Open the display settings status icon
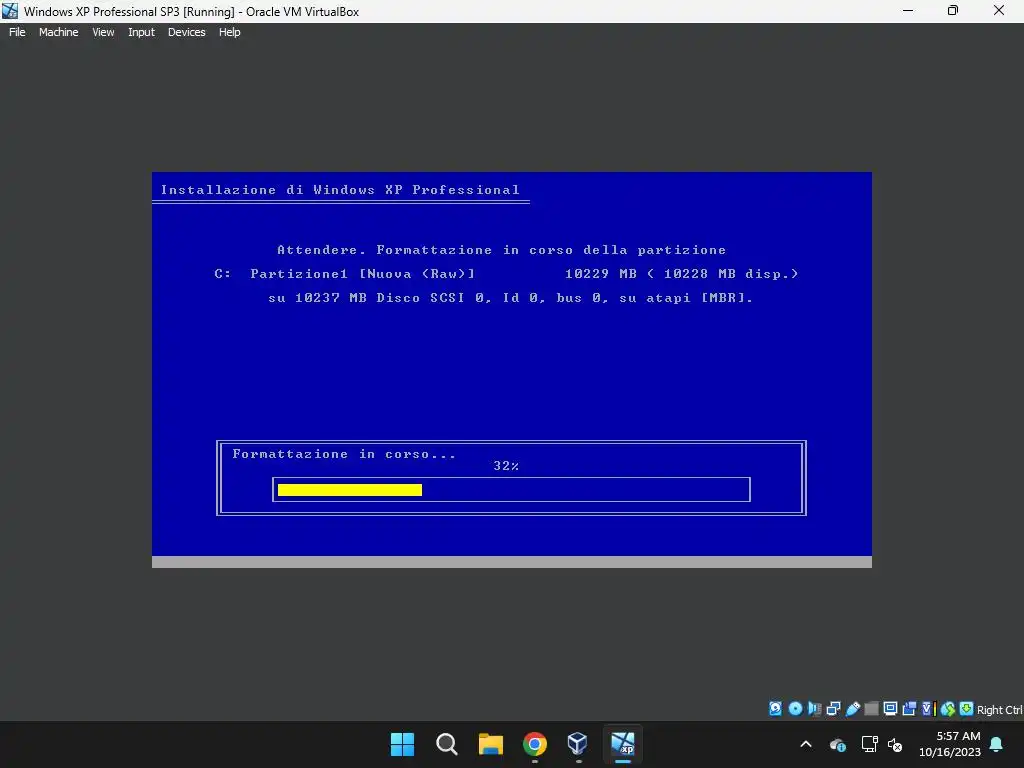 [x=890, y=709]
